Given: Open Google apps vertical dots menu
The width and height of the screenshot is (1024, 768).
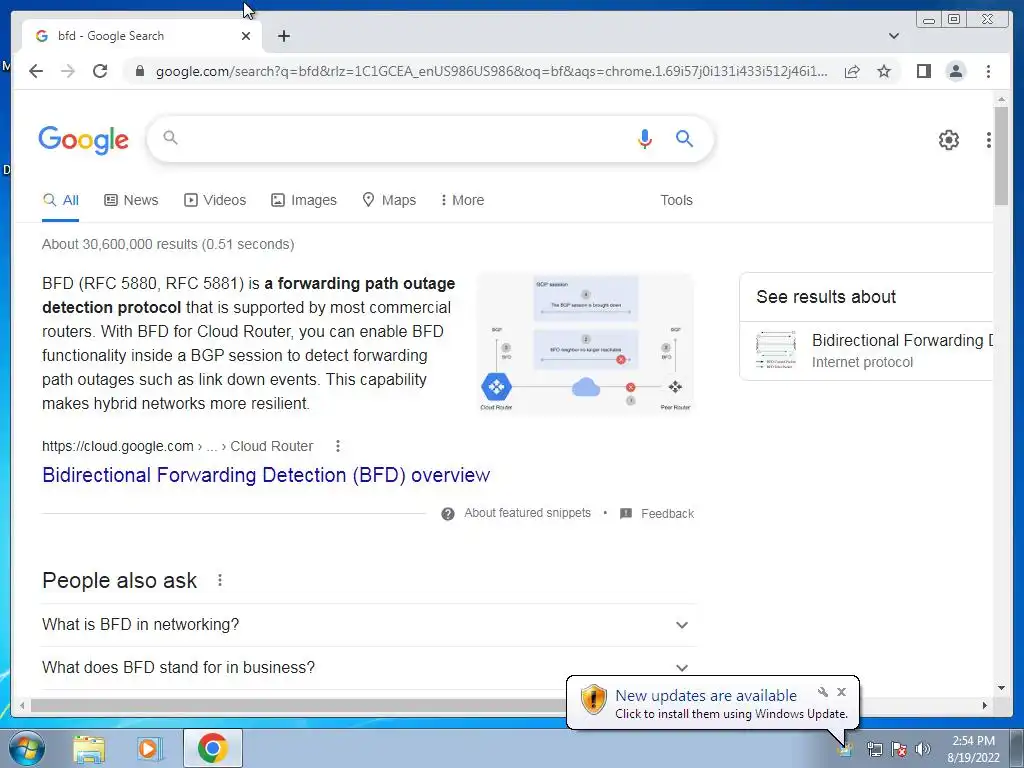Looking at the screenshot, I should (x=988, y=140).
